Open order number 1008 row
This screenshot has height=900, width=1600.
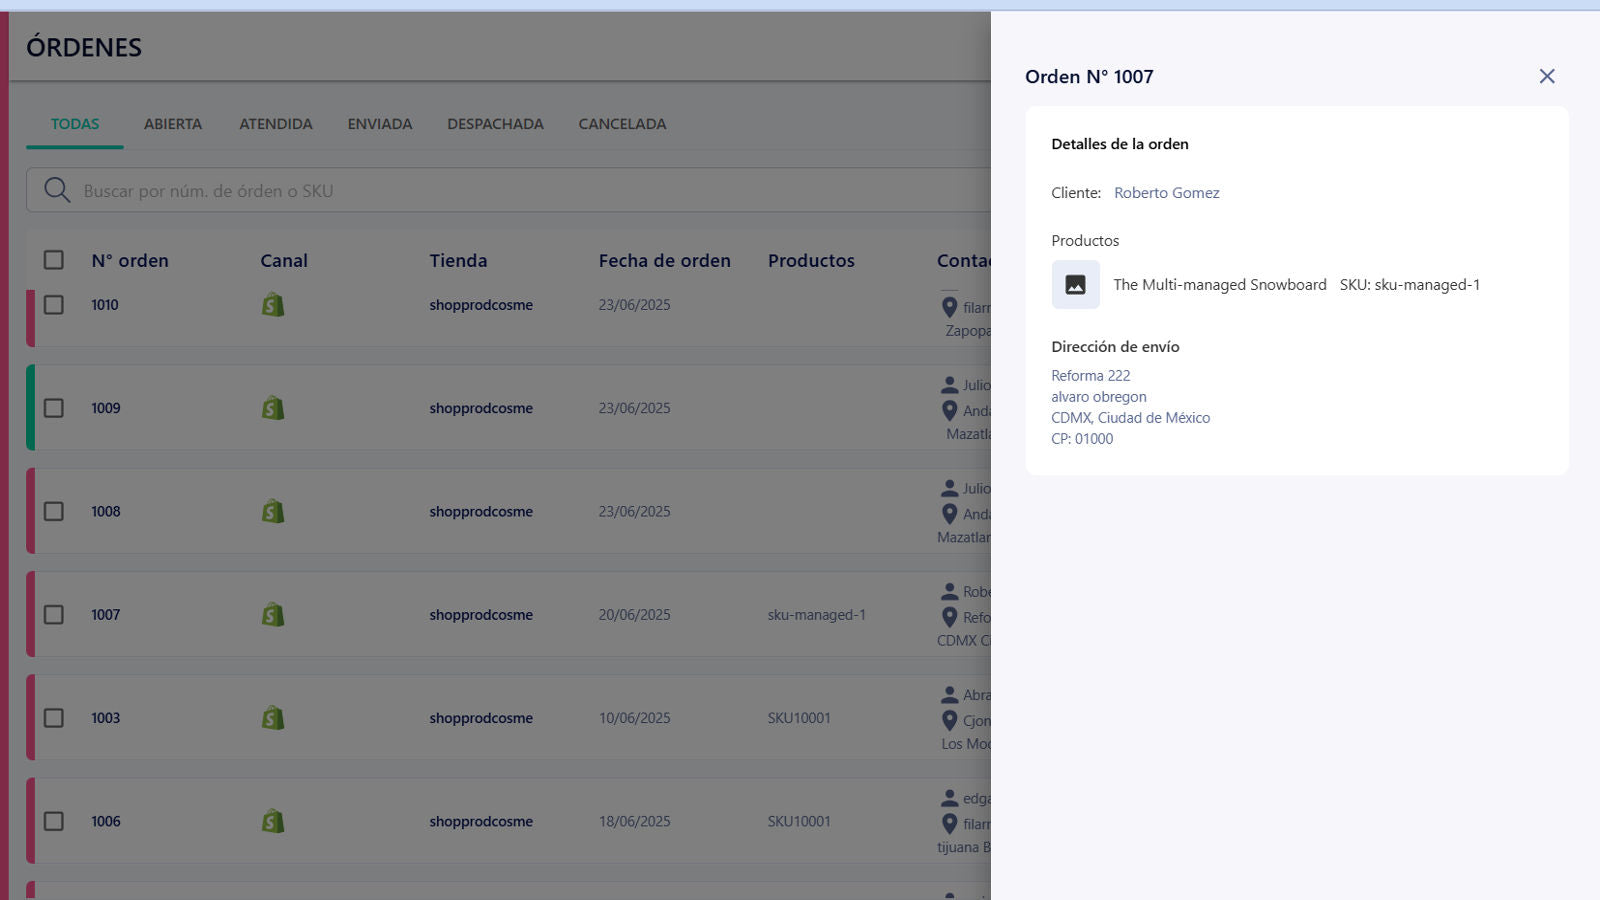point(106,512)
